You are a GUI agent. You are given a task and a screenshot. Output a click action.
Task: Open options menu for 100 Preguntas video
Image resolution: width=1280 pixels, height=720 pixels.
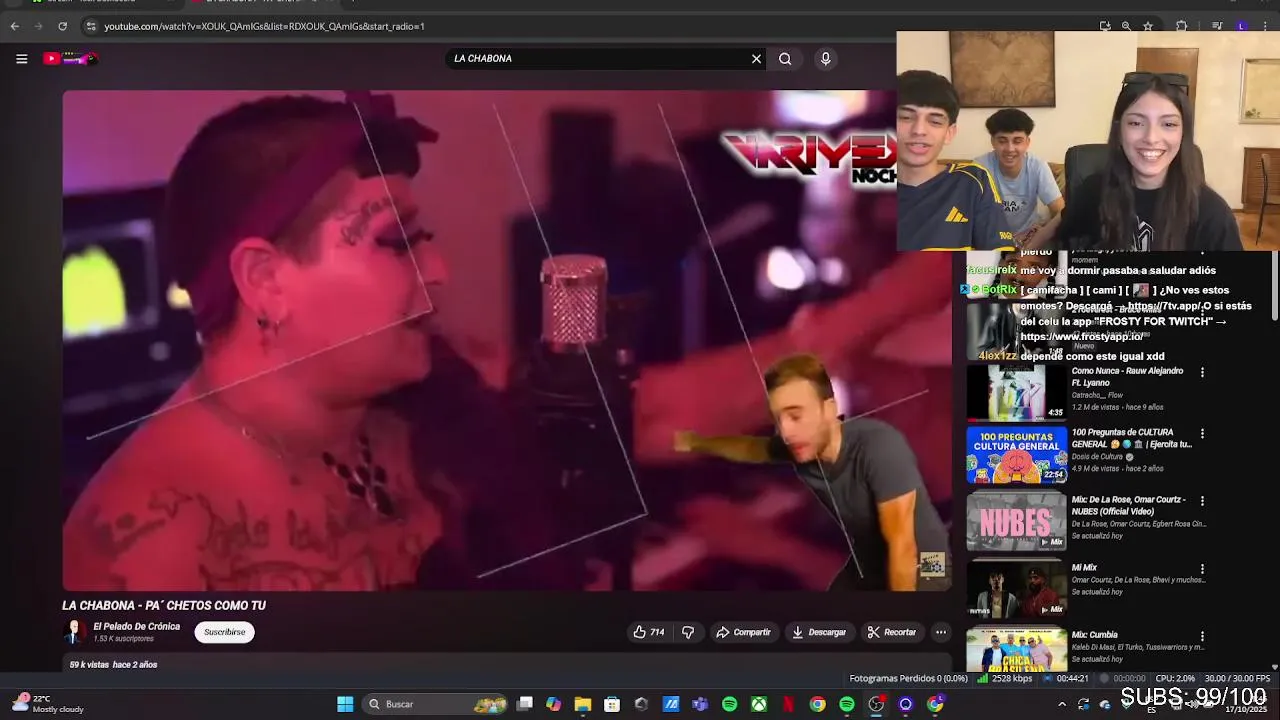click(1202, 434)
